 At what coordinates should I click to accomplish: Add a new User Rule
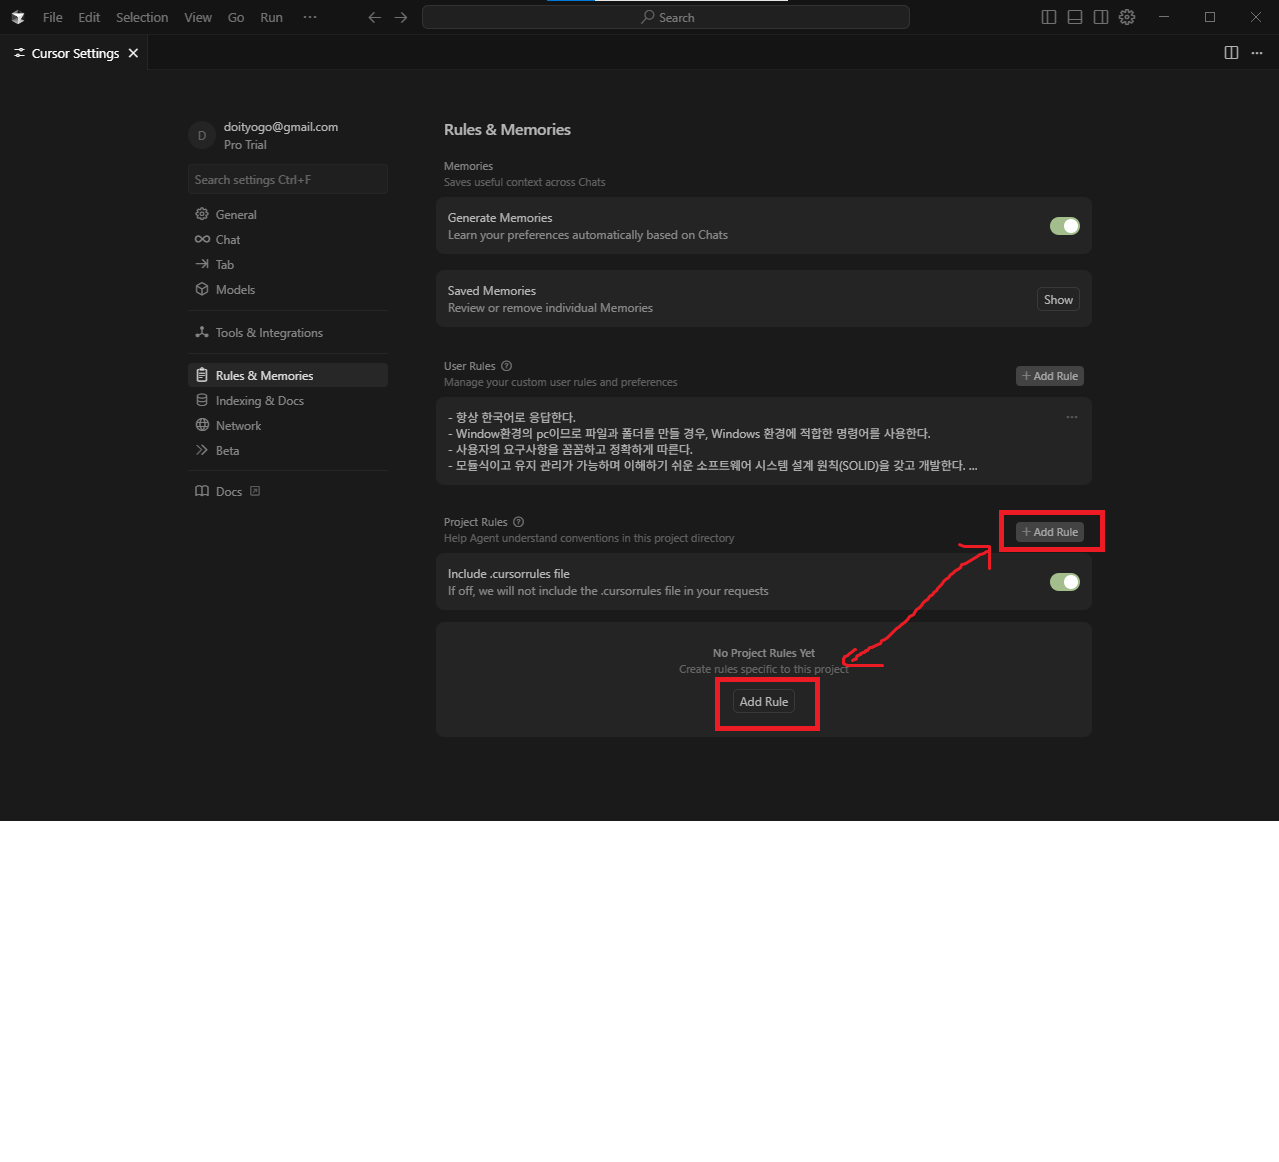pos(1050,376)
